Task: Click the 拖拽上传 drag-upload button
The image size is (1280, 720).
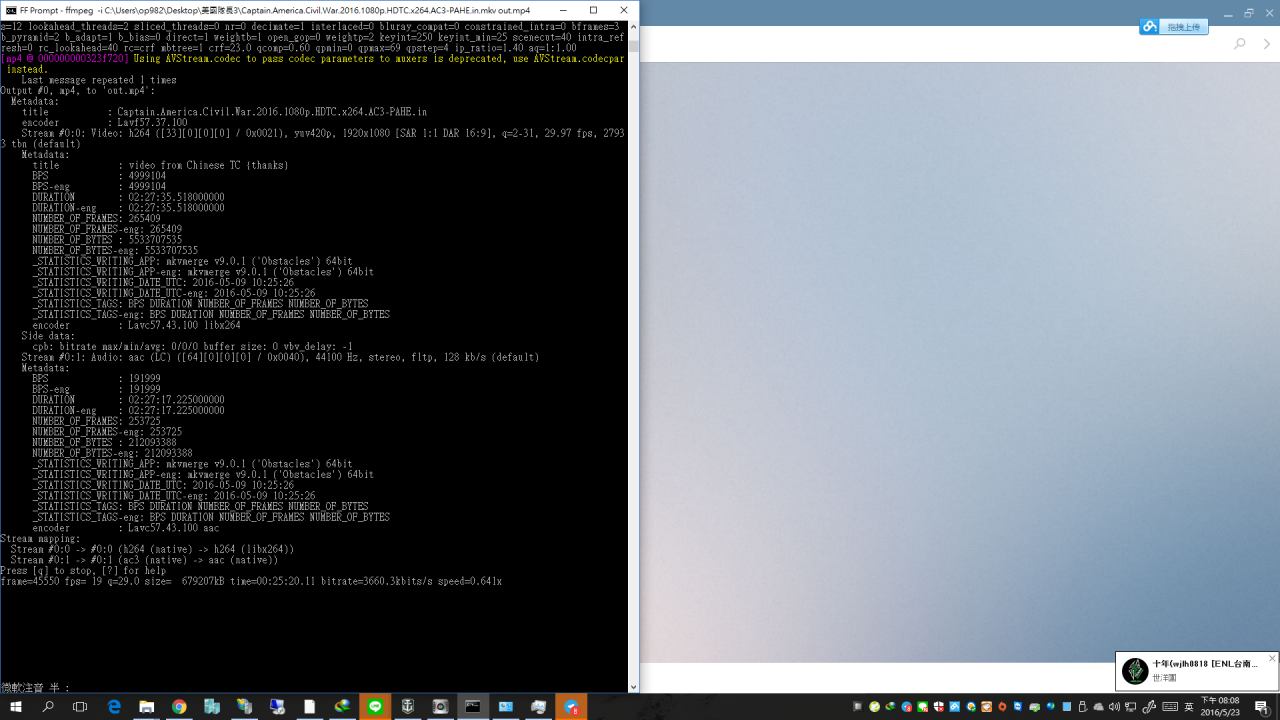Action: coord(1174,27)
